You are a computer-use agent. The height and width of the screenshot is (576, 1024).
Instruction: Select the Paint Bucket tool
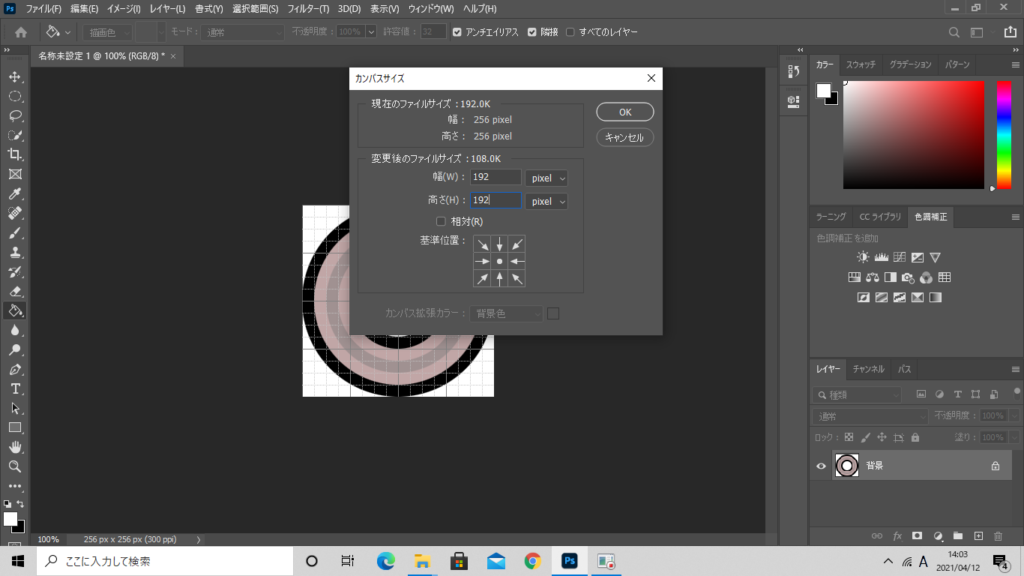click(15, 311)
